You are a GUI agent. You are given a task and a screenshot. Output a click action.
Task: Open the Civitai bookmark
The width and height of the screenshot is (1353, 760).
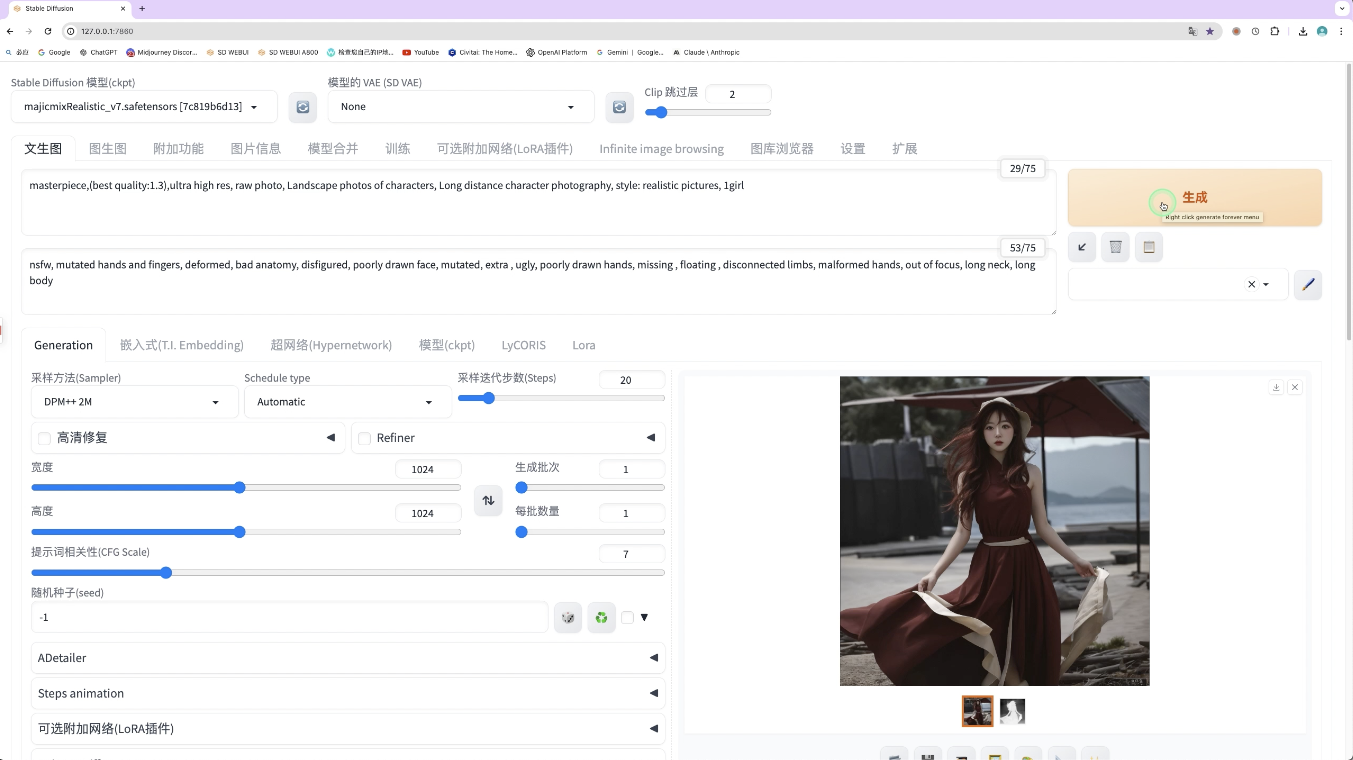click(483, 52)
